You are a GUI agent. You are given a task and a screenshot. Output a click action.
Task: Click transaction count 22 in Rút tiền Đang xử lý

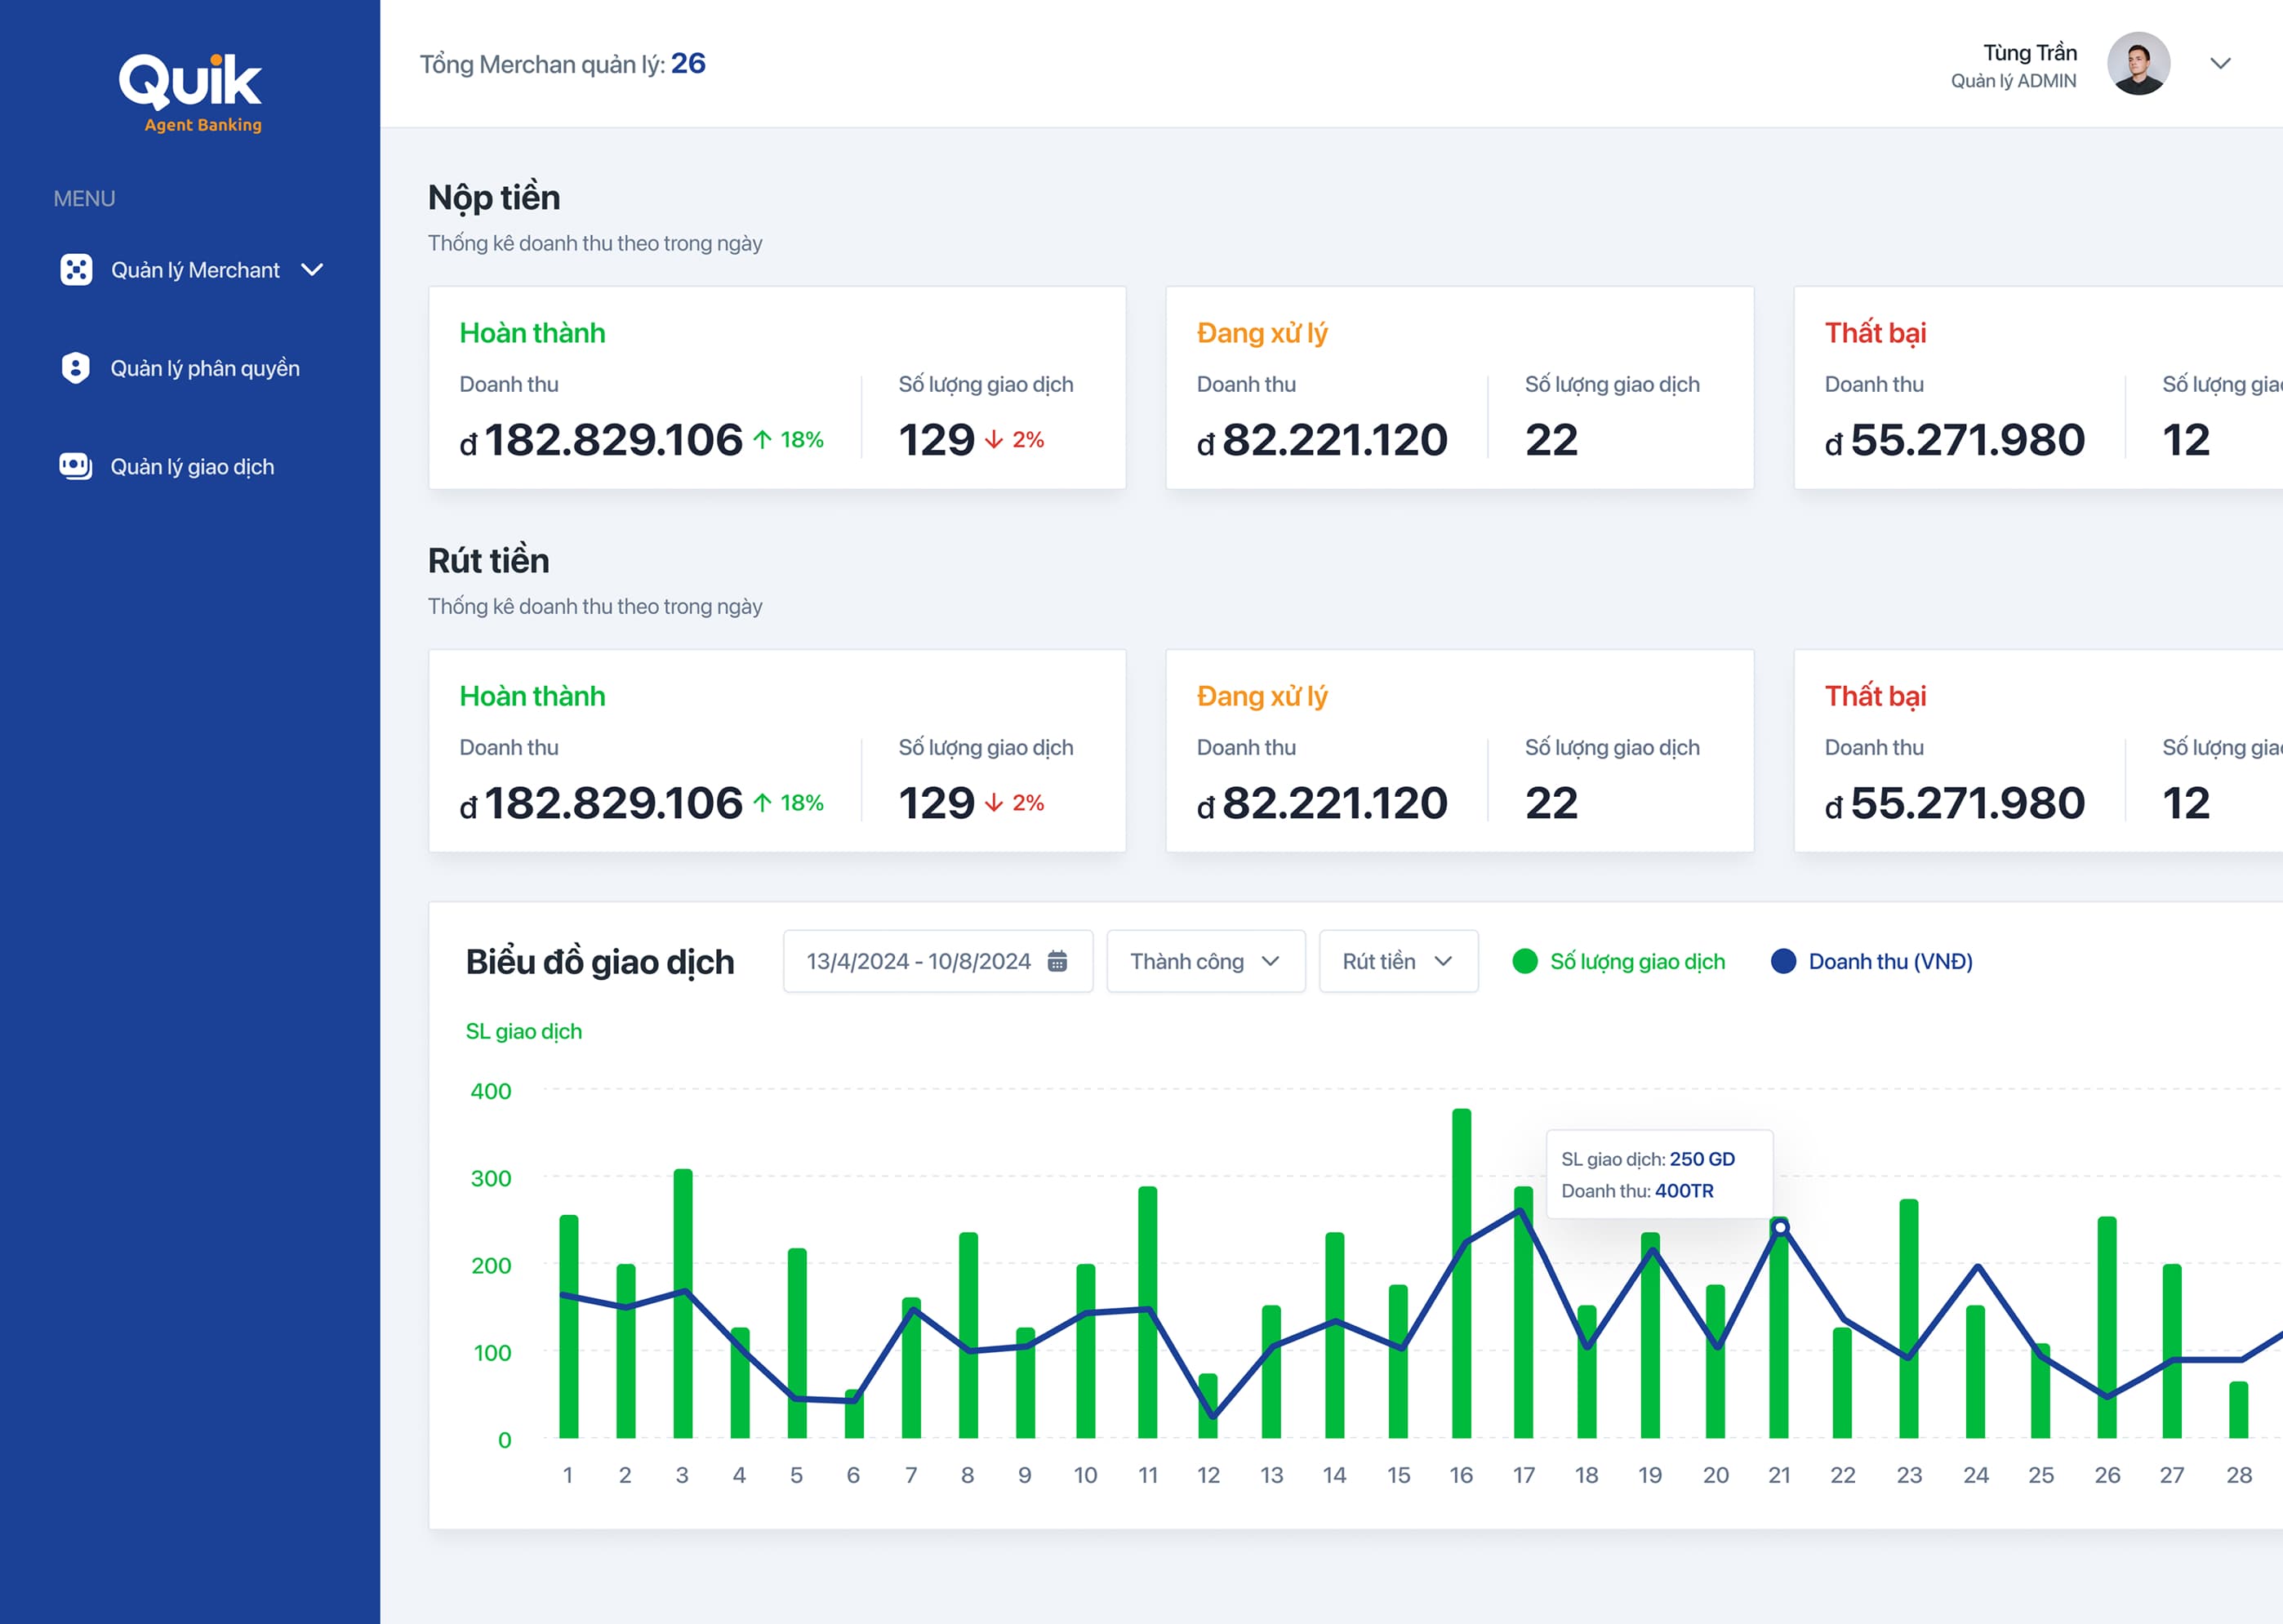1551,803
